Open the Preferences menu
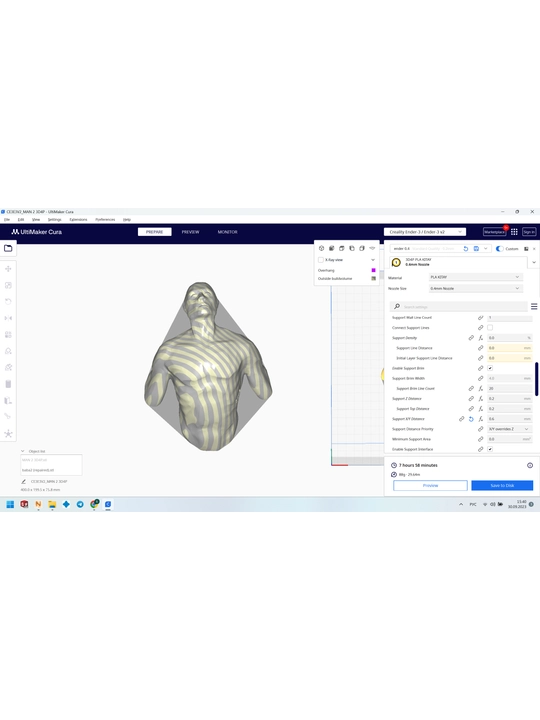540x720 pixels. (105, 219)
